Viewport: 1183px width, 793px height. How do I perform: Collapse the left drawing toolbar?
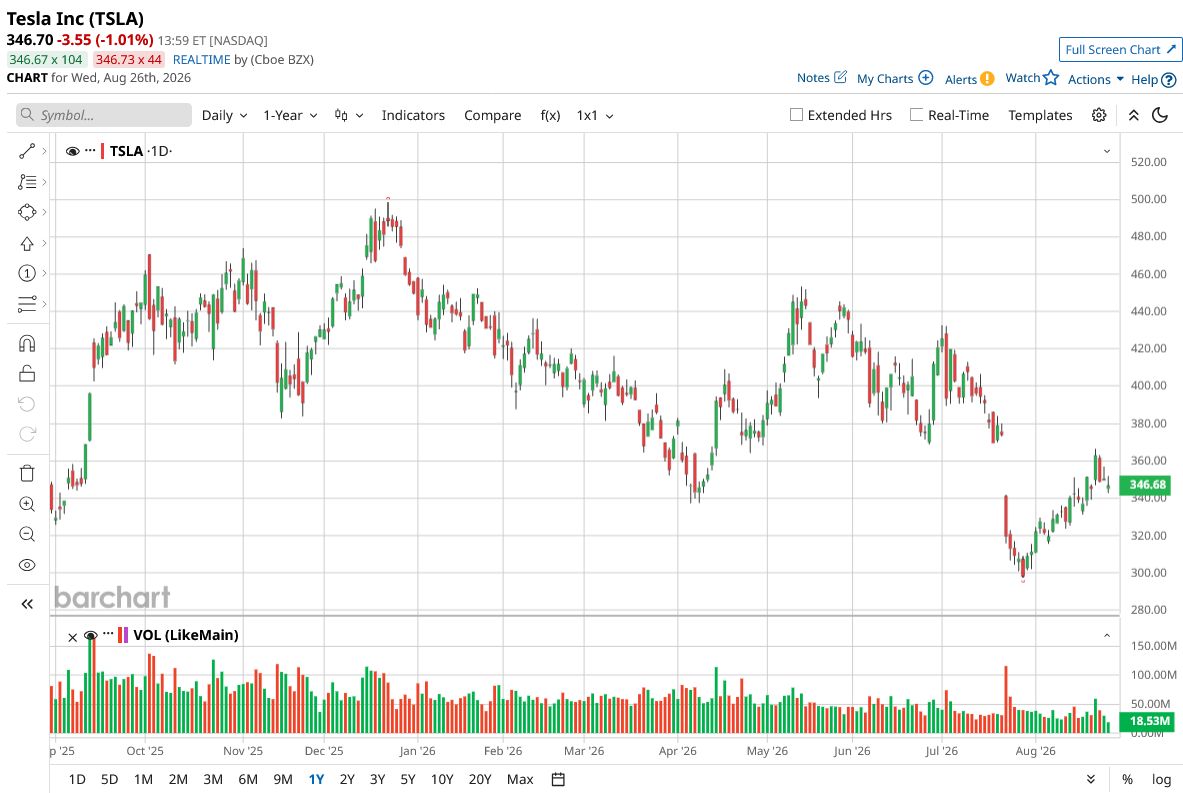[27, 604]
